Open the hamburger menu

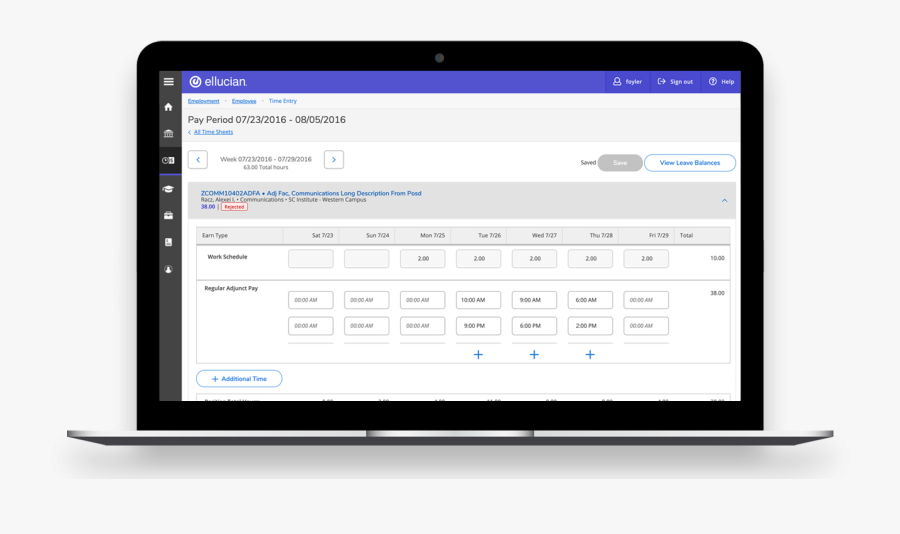coord(168,81)
